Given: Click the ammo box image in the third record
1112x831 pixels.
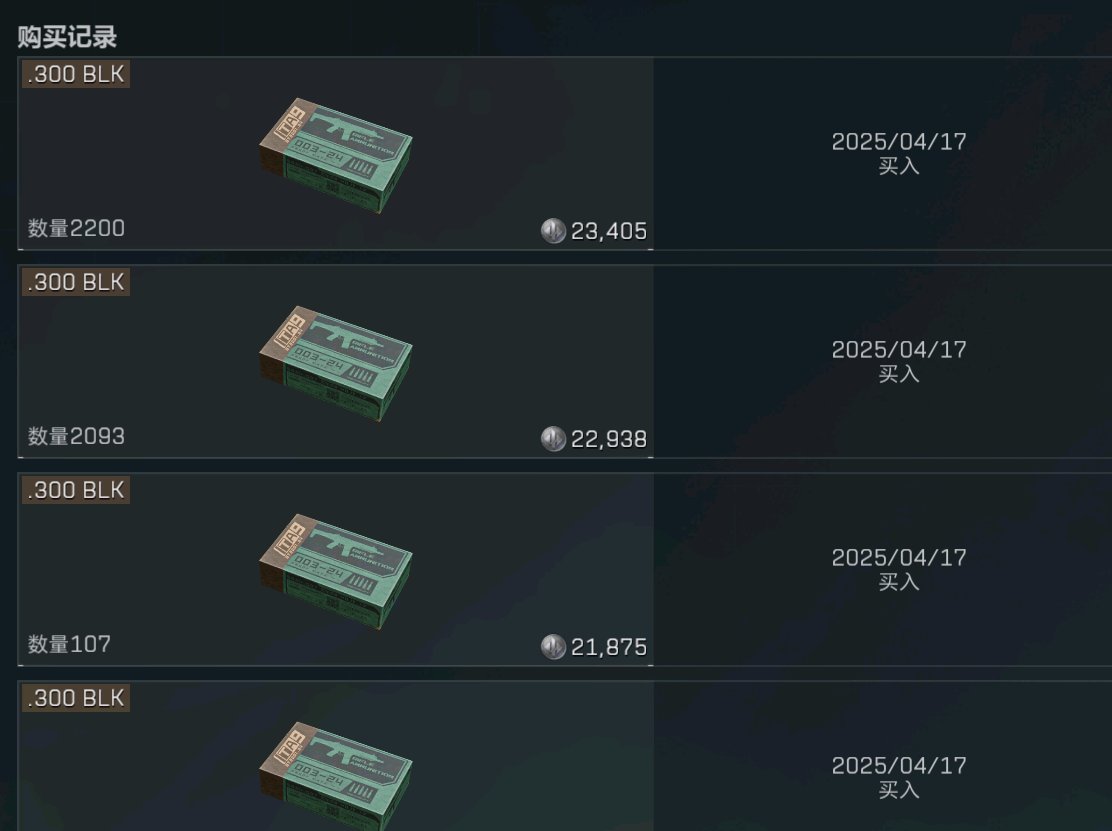Looking at the screenshot, I should (335, 571).
